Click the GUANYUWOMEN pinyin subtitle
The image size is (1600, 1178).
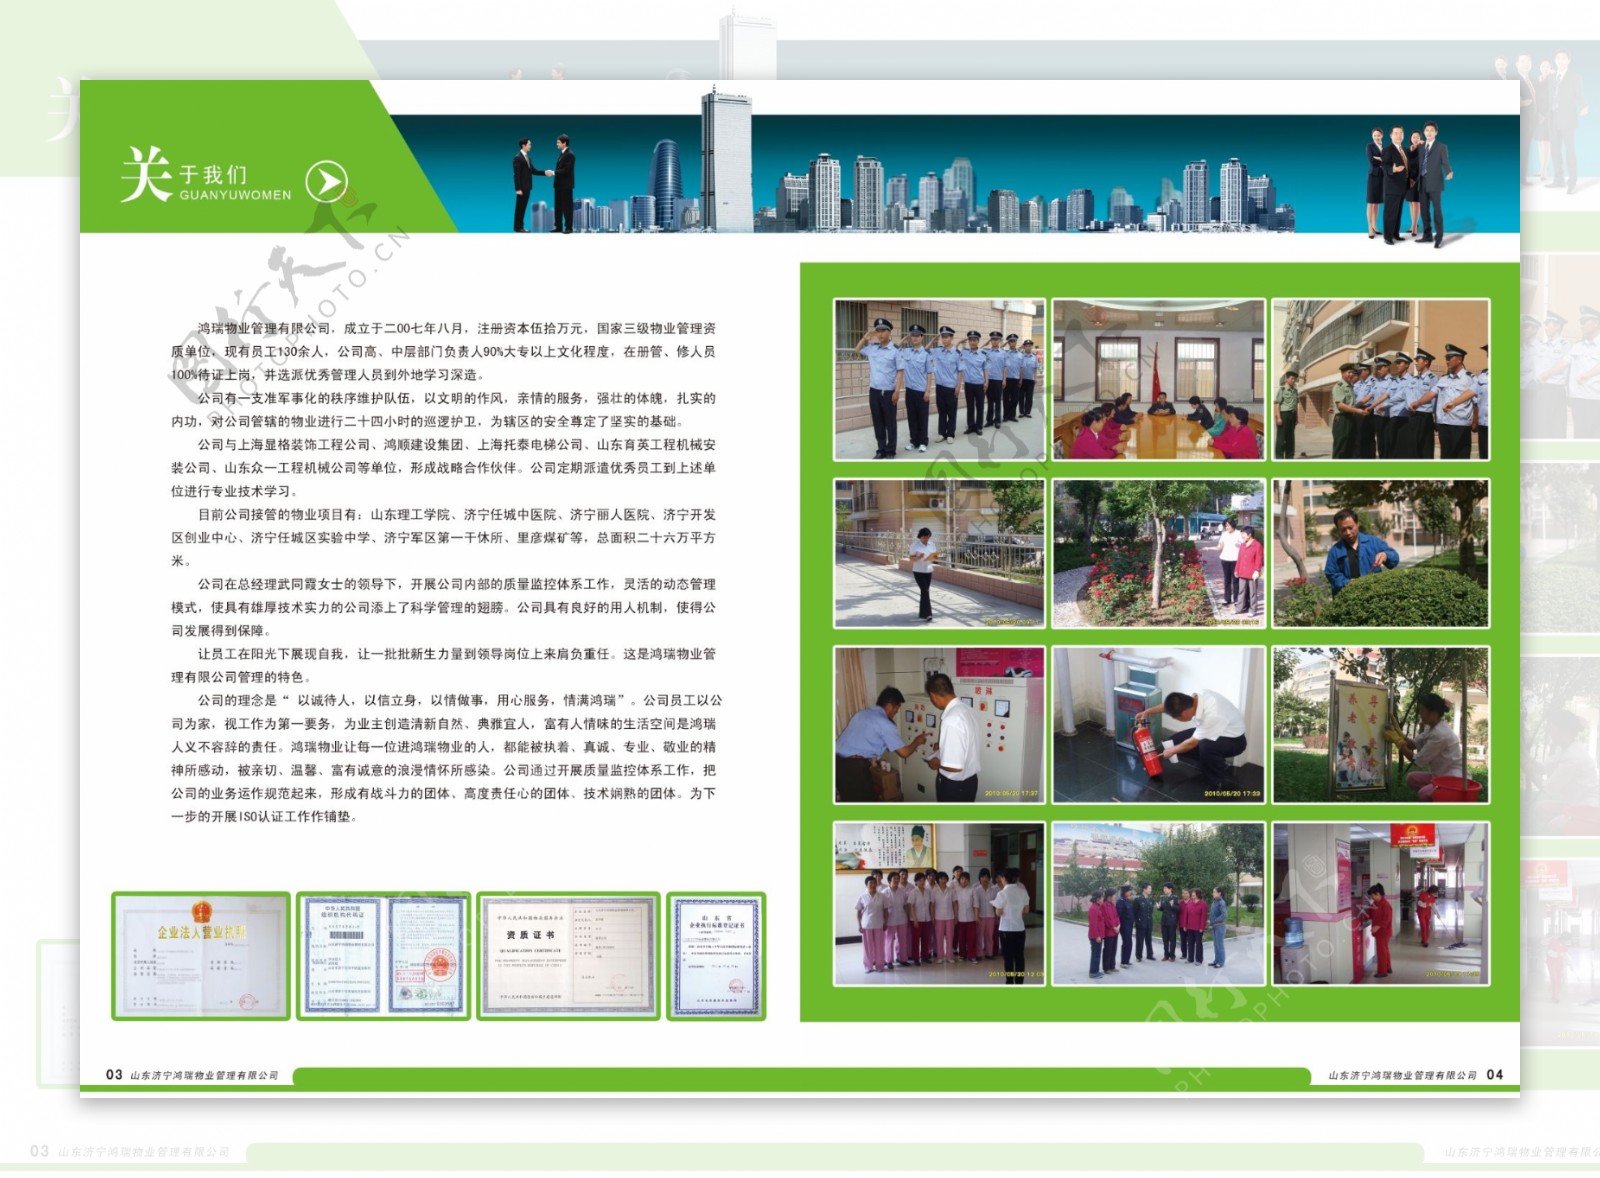point(235,195)
